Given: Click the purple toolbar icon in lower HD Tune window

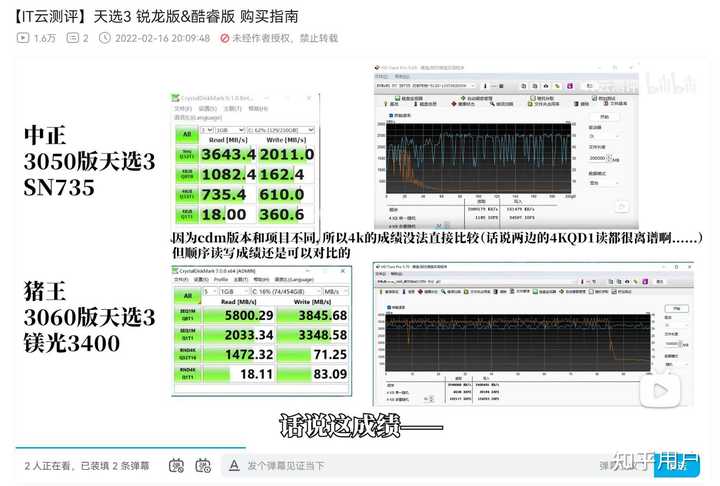Looking at the screenshot, I should (646, 281).
